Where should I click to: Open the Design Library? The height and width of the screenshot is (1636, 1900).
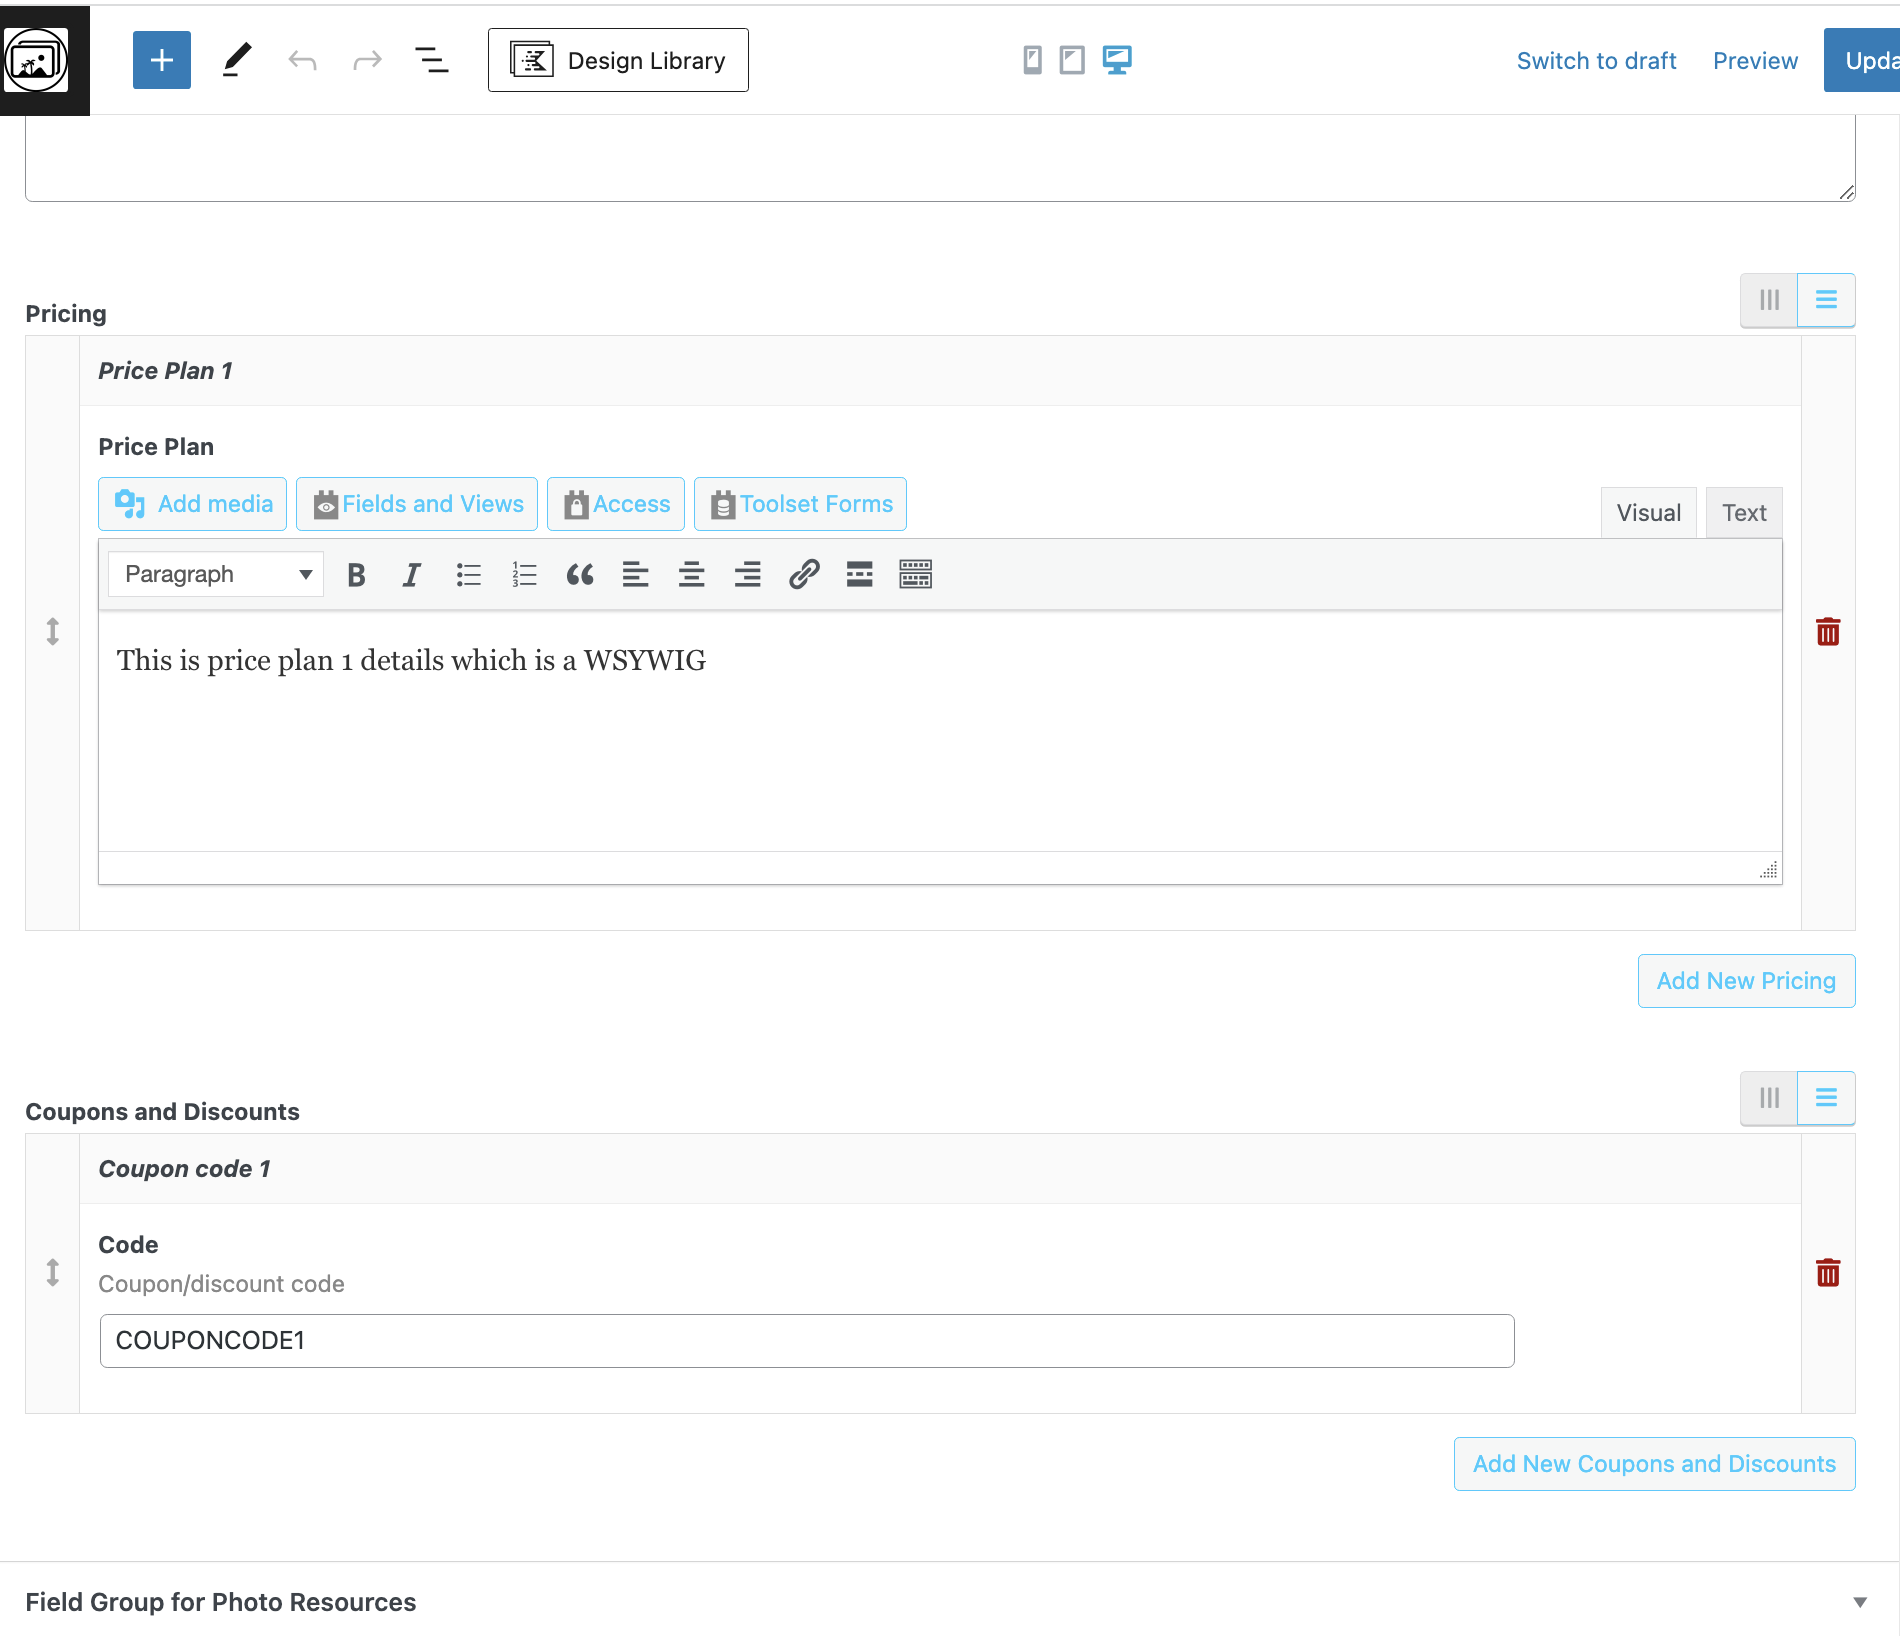[x=618, y=60]
